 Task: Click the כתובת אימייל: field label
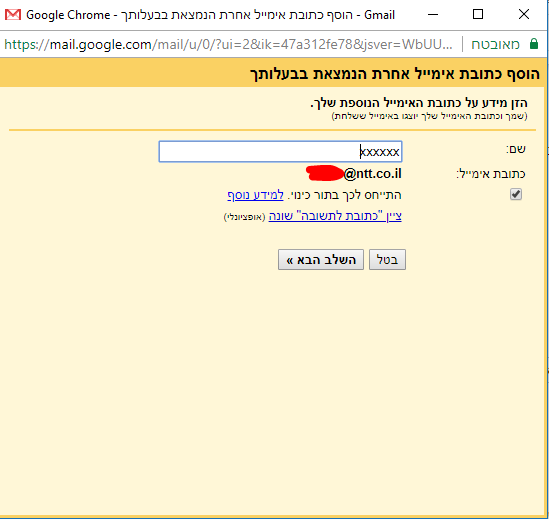491,174
